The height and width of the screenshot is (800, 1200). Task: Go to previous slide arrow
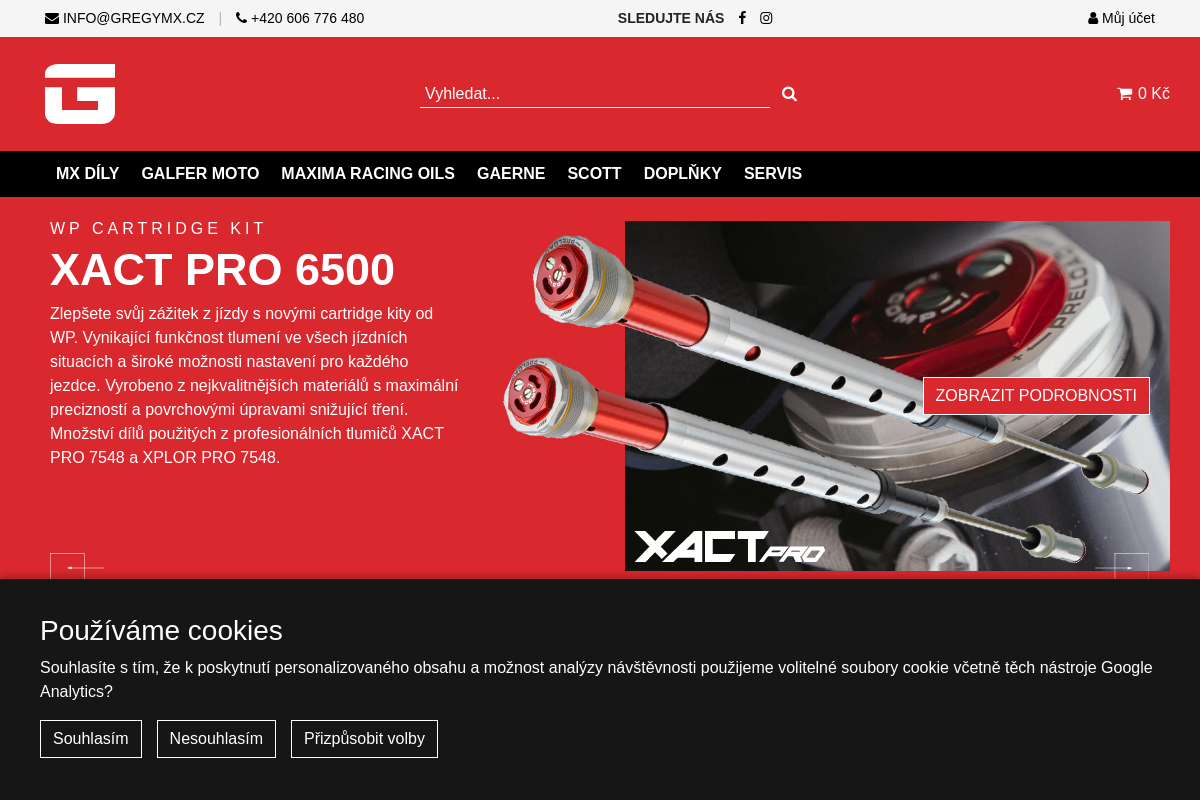tap(68, 566)
